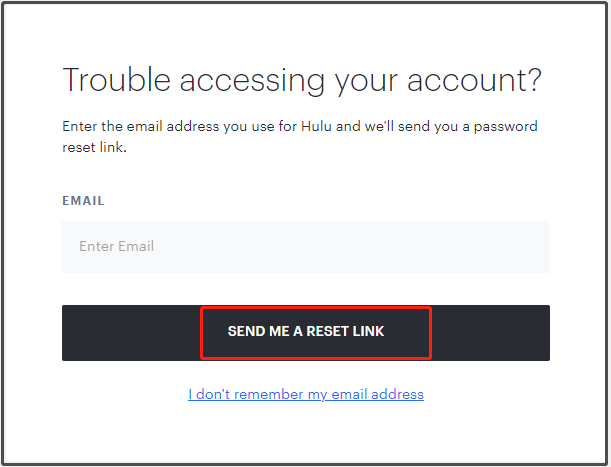The image size is (611, 467).
Task: Click the Trouble accessing your account heading
Action: pyautogui.click(x=302, y=80)
